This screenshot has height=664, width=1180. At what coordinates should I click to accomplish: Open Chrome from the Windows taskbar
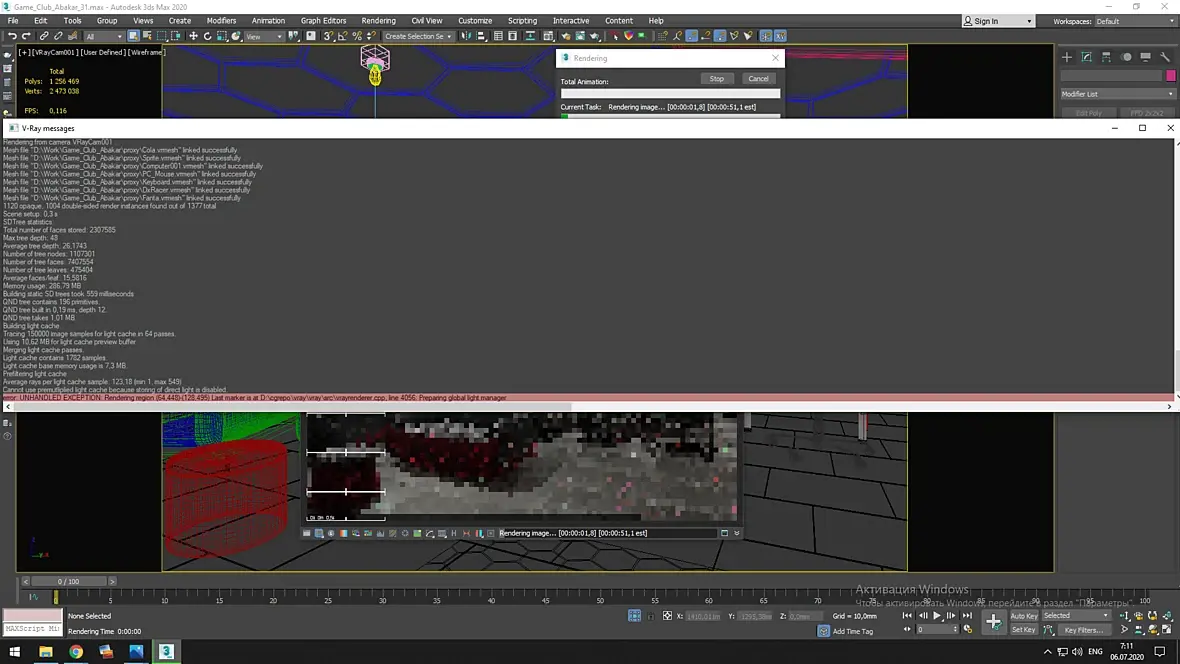(x=75, y=652)
